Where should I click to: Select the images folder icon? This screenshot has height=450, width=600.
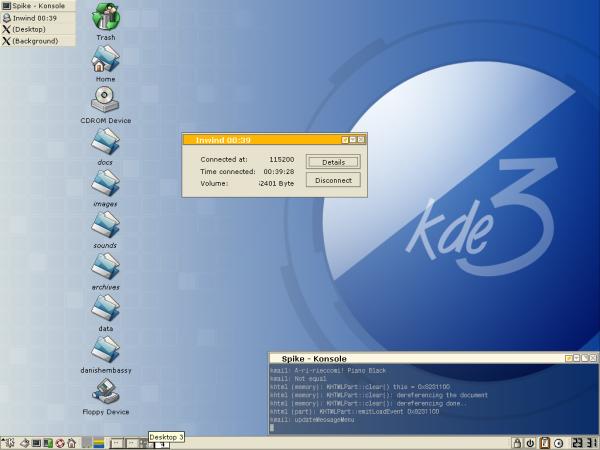(x=106, y=188)
